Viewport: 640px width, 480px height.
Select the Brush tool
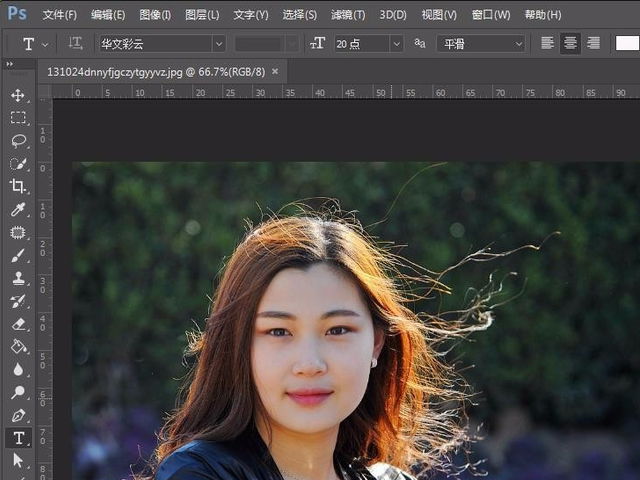(x=18, y=255)
